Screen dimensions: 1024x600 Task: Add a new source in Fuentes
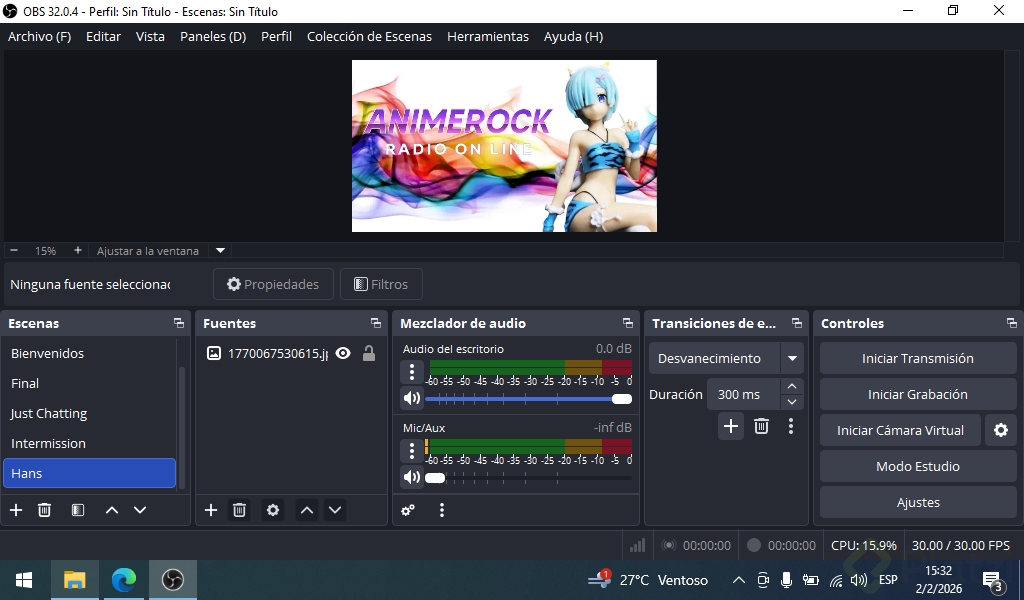click(x=211, y=510)
